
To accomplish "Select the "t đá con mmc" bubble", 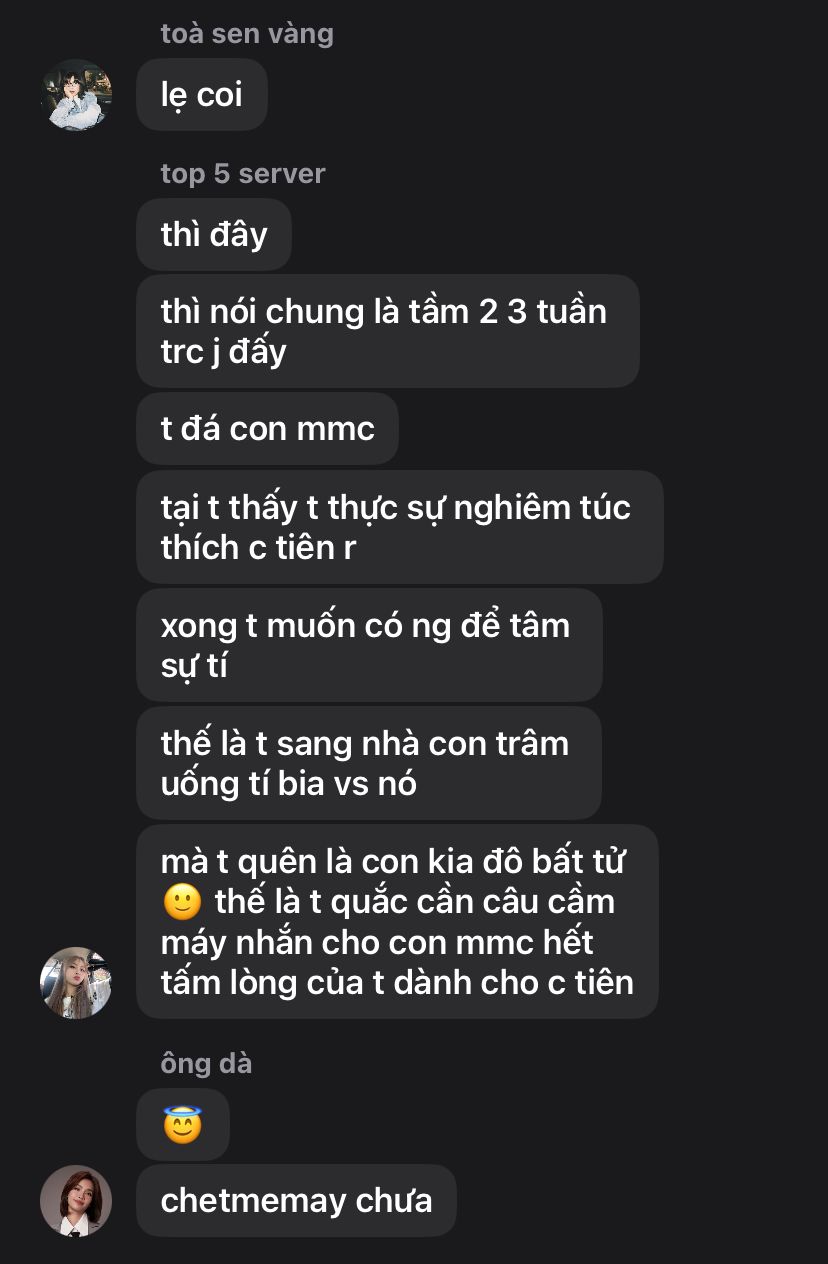I will pos(267,428).
